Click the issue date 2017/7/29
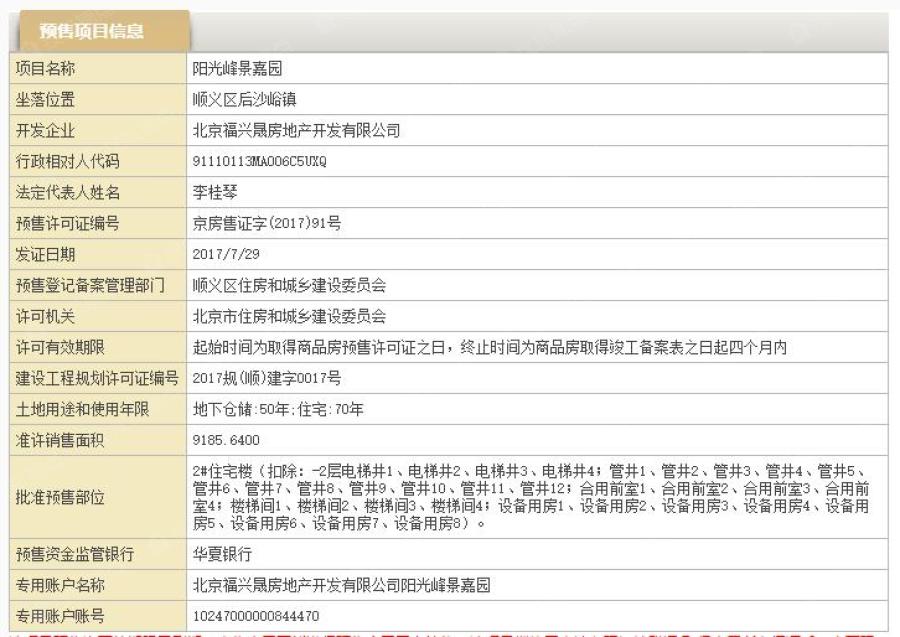Viewport: 900px width, 637px height. (225, 255)
